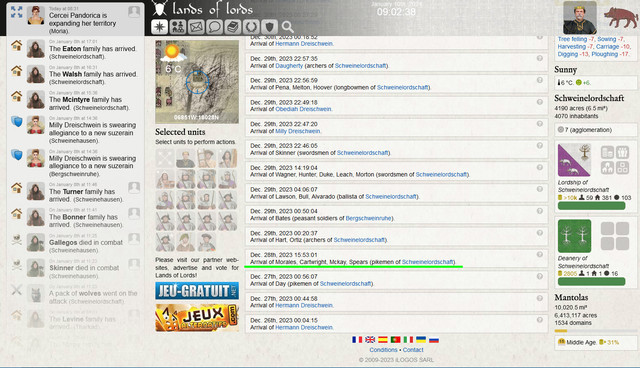The height and width of the screenshot is (368, 640).
Task: Open the Contact footer link
Action: pyautogui.click(x=413, y=350)
